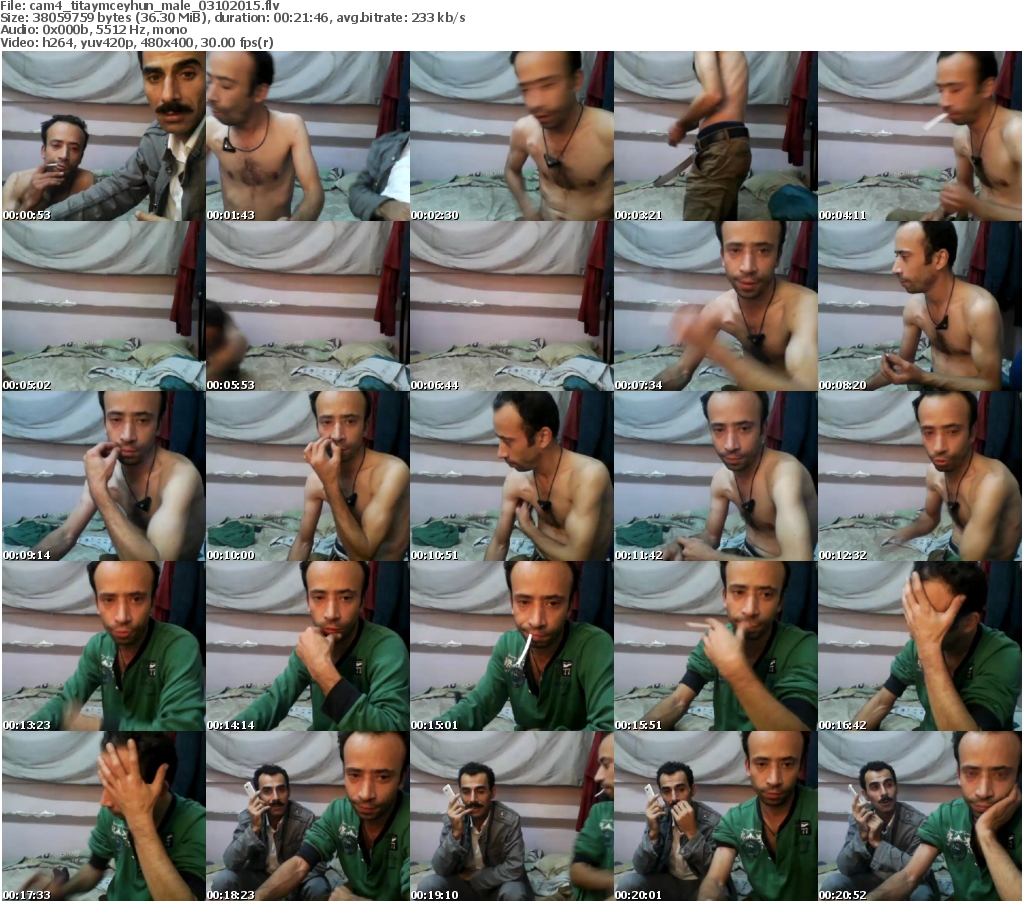View the frame timestamped 00:20:52

point(920,816)
